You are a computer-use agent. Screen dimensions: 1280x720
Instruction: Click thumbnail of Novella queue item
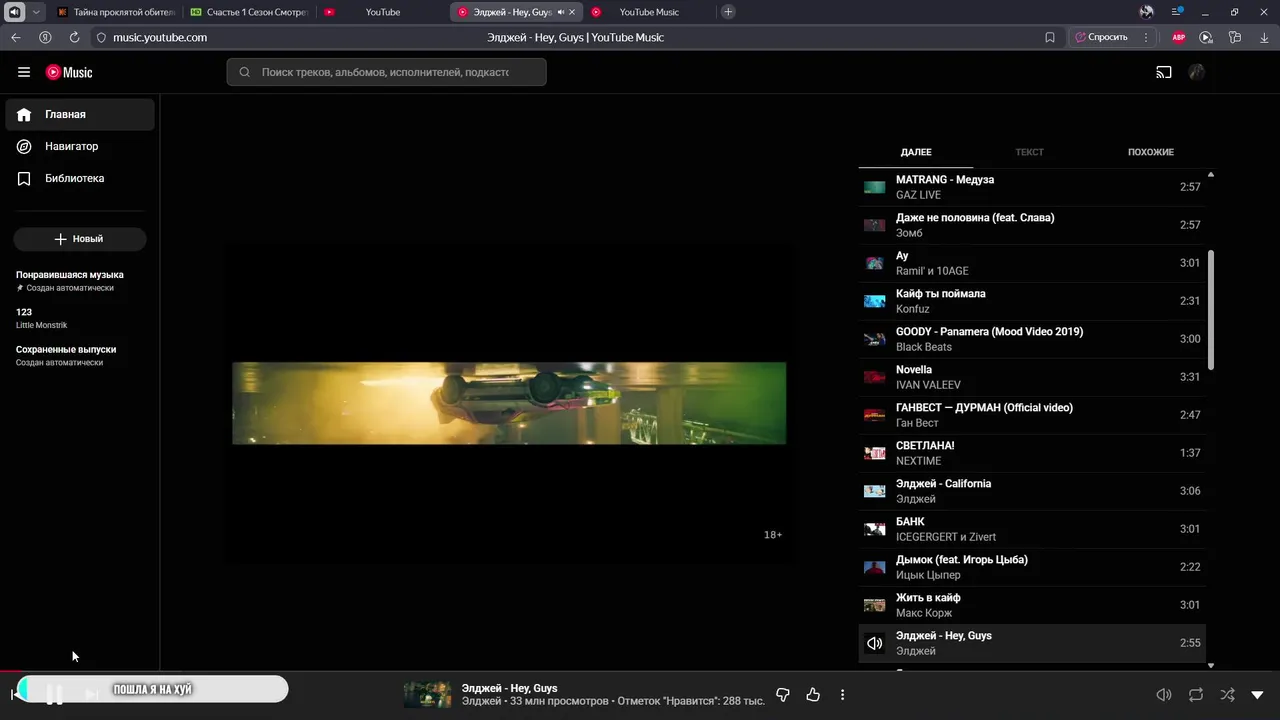(x=875, y=377)
